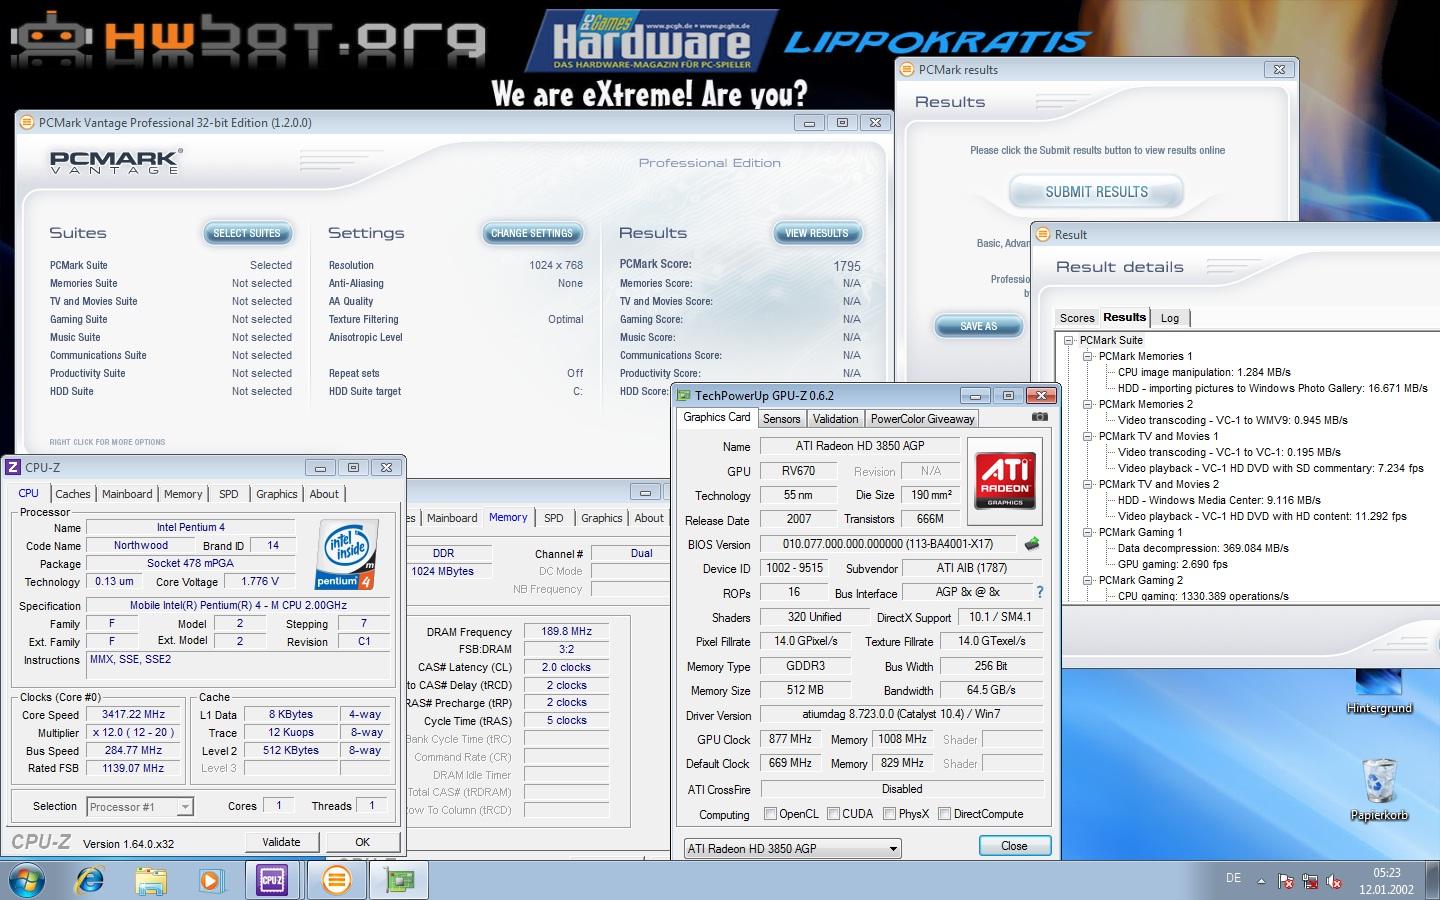The width and height of the screenshot is (1440, 900).
Task: Switch to PCMark Vantage orange taskbar icon
Action: coord(336,881)
